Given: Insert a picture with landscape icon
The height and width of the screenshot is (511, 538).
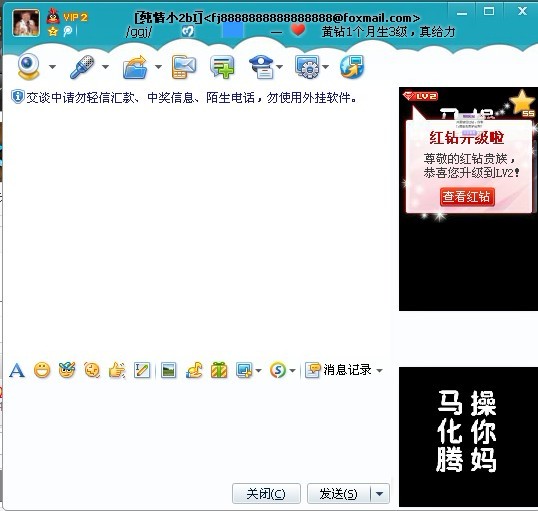Looking at the screenshot, I should point(168,370).
